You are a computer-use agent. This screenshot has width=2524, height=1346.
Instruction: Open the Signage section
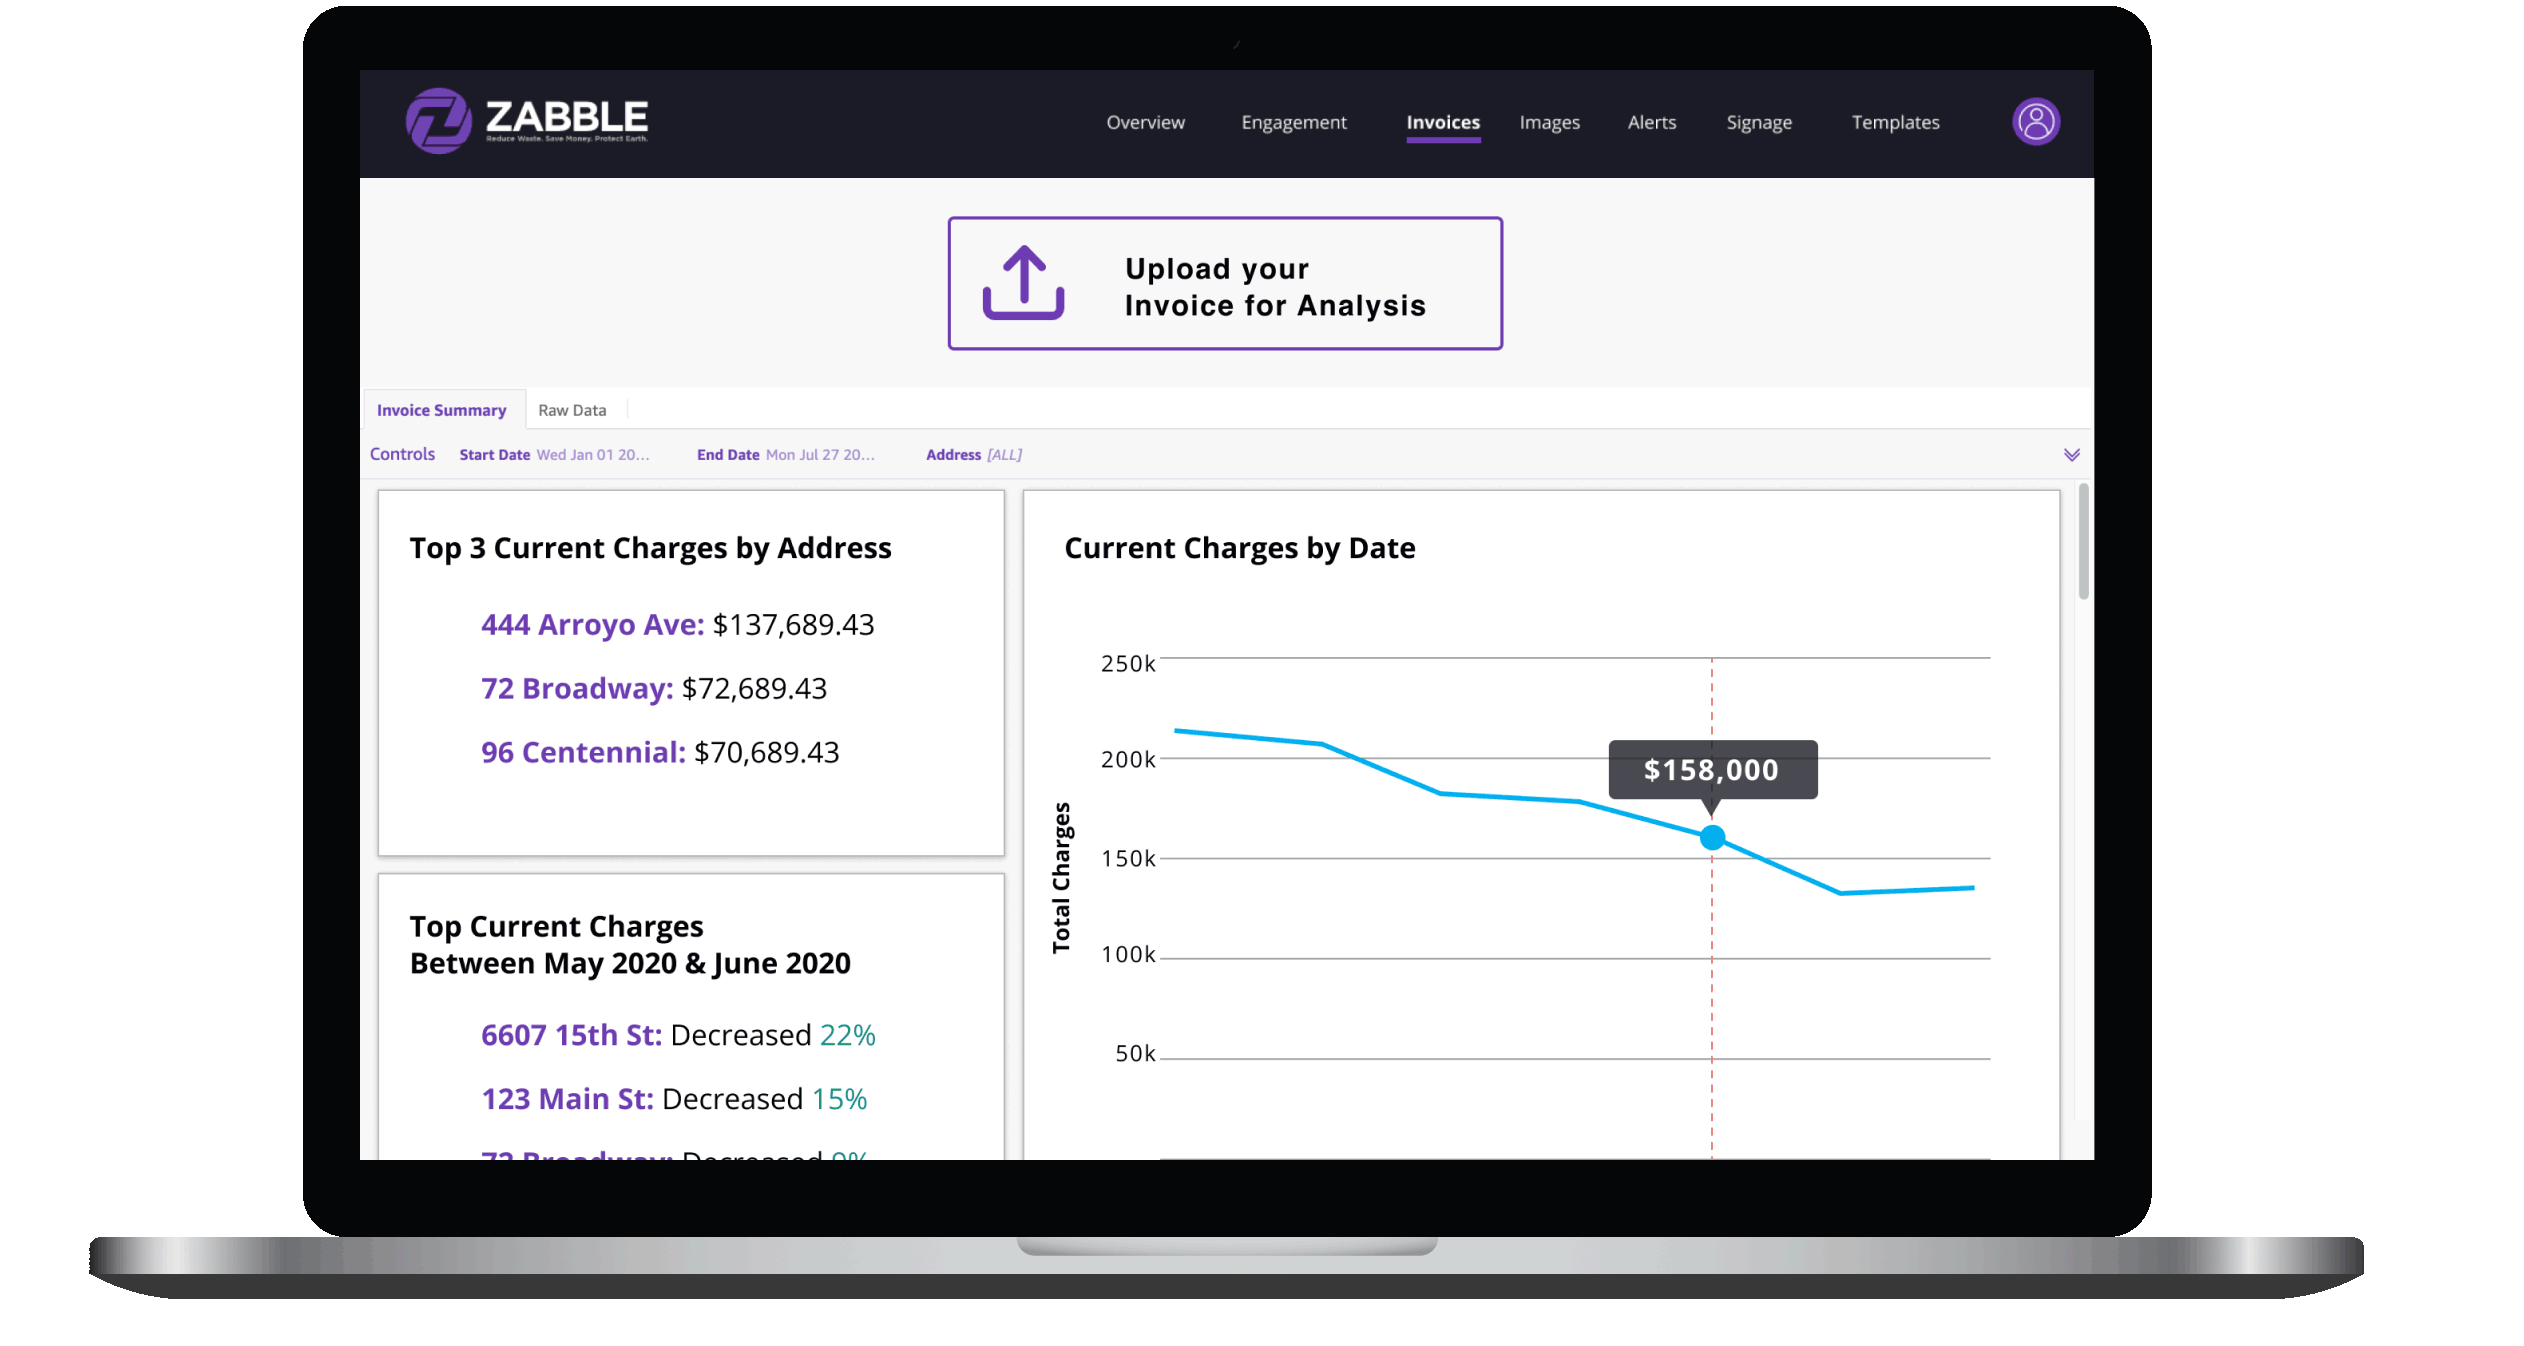[x=1759, y=122]
